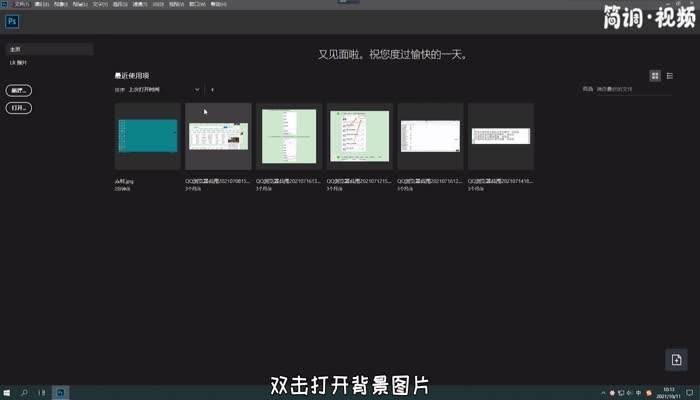Click the 打开 (Open) button
Image resolution: width=700 pixels, height=400 pixels.
pos(19,107)
